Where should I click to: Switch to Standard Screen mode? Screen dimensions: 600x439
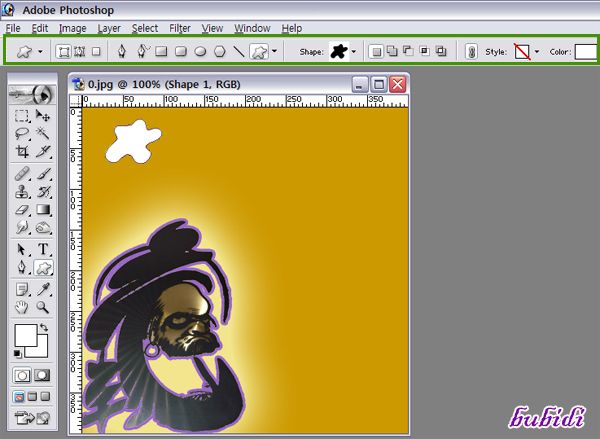click(18, 397)
